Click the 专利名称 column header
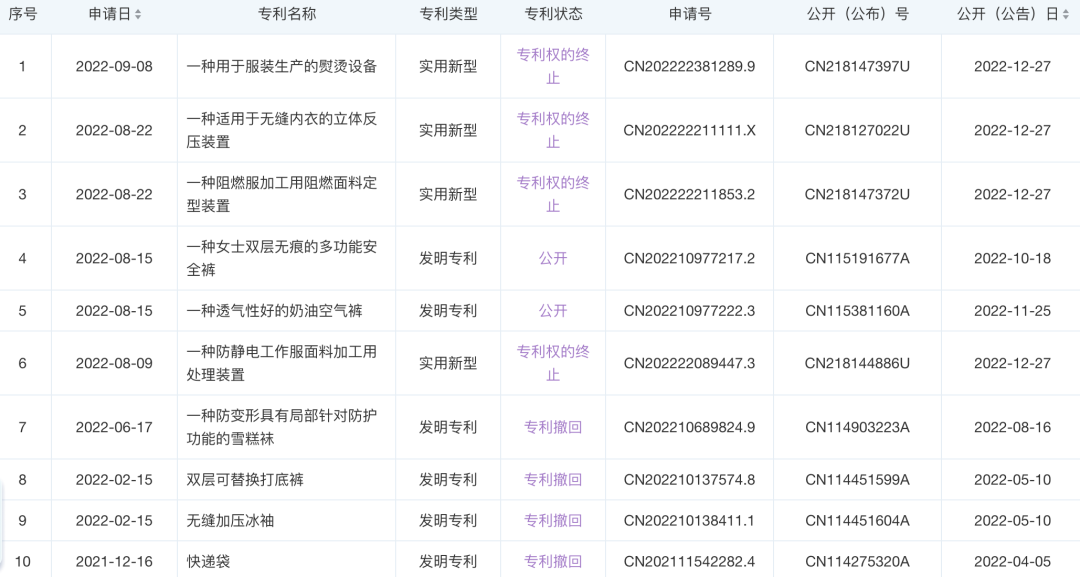Viewport: 1080px width, 577px height. pyautogui.click(x=288, y=14)
